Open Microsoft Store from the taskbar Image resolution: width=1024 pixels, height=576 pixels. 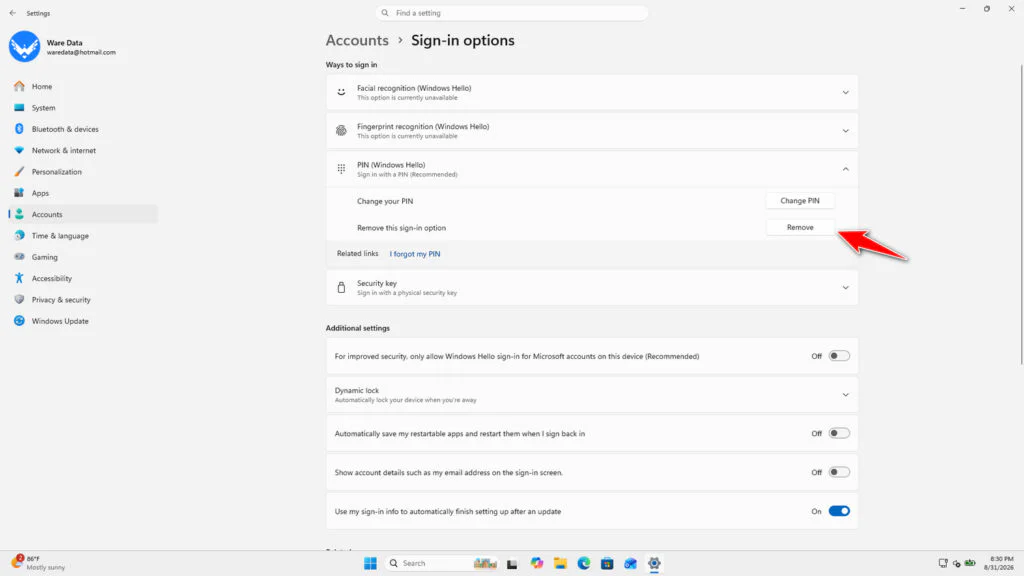607,563
